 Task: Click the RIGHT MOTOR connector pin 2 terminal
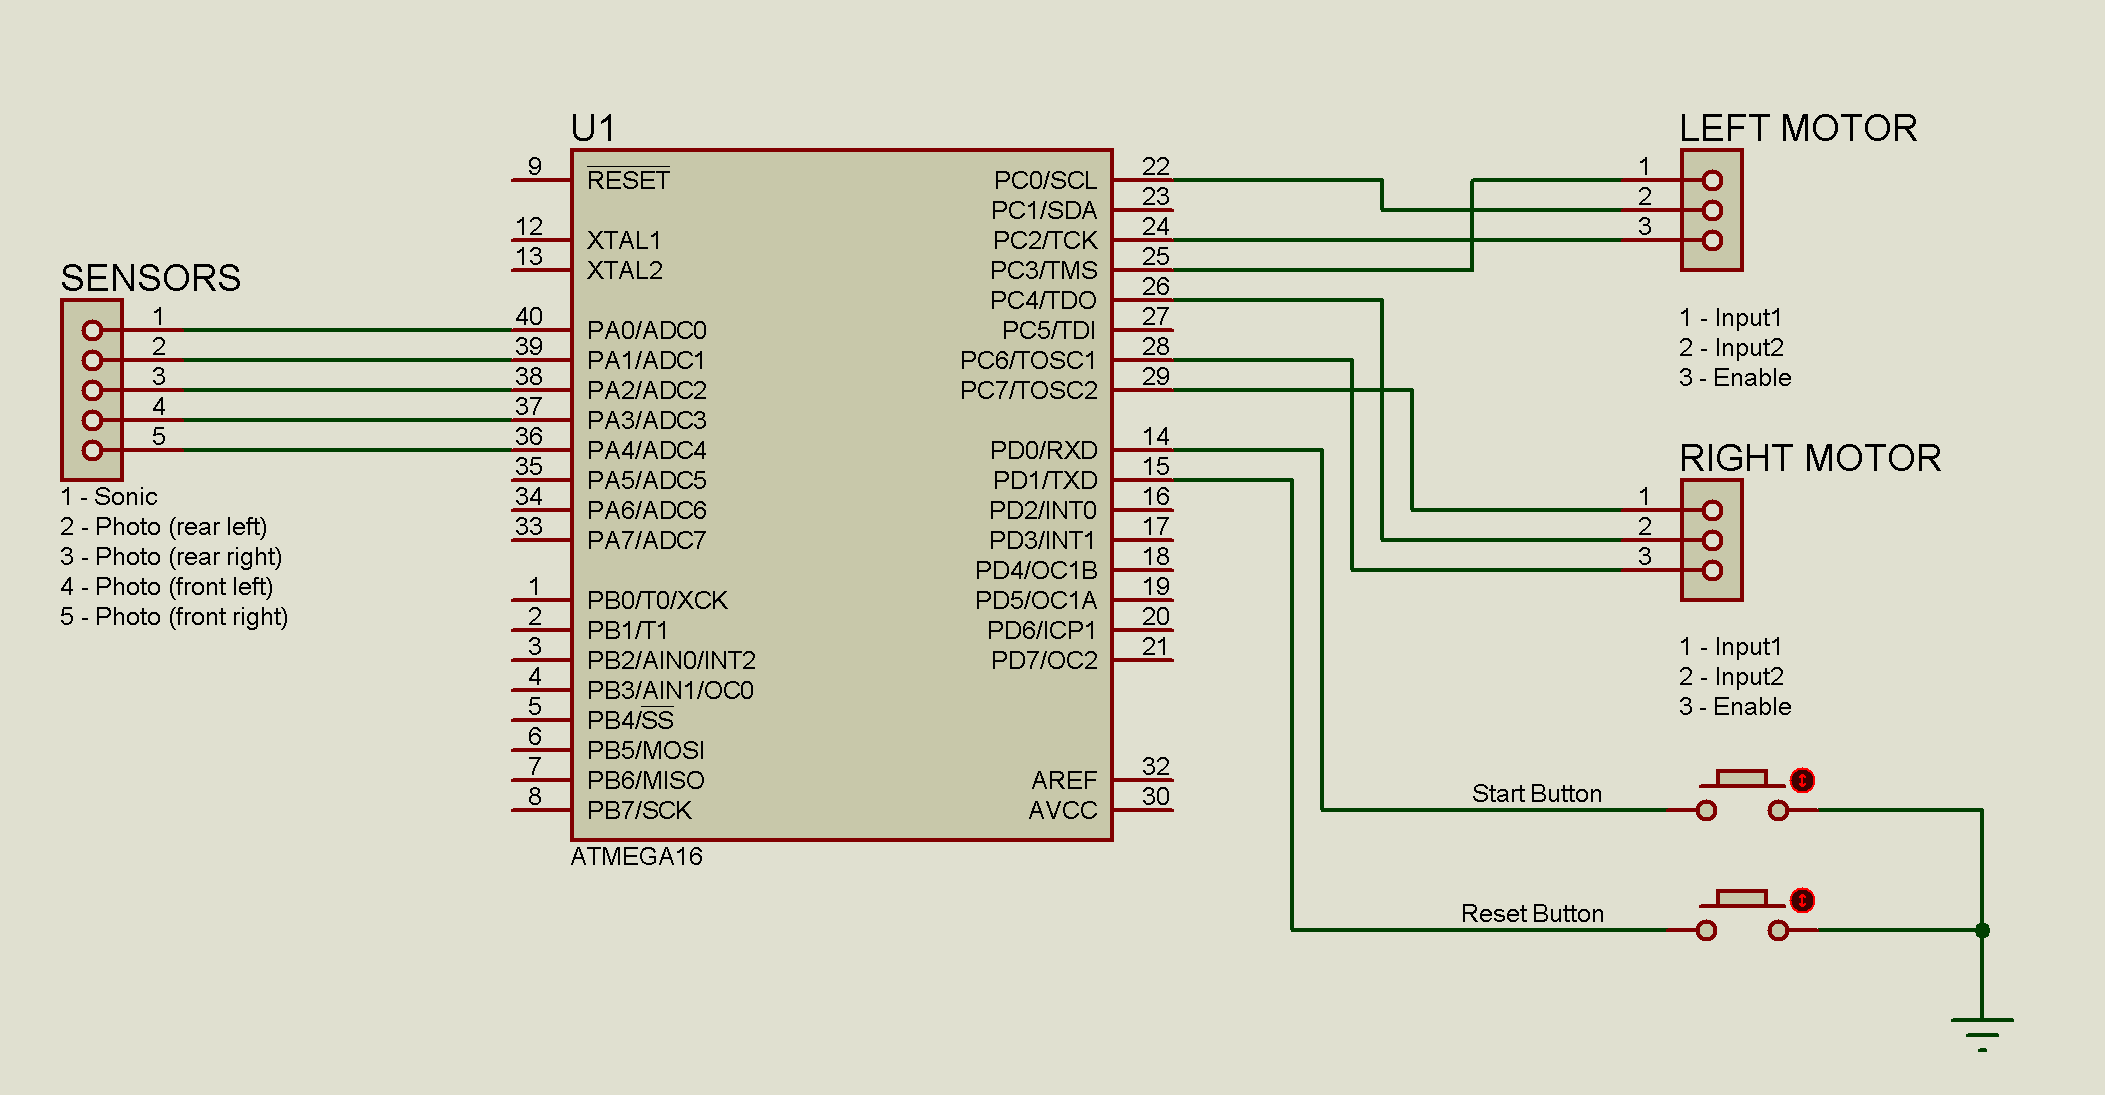[x=1712, y=540]
